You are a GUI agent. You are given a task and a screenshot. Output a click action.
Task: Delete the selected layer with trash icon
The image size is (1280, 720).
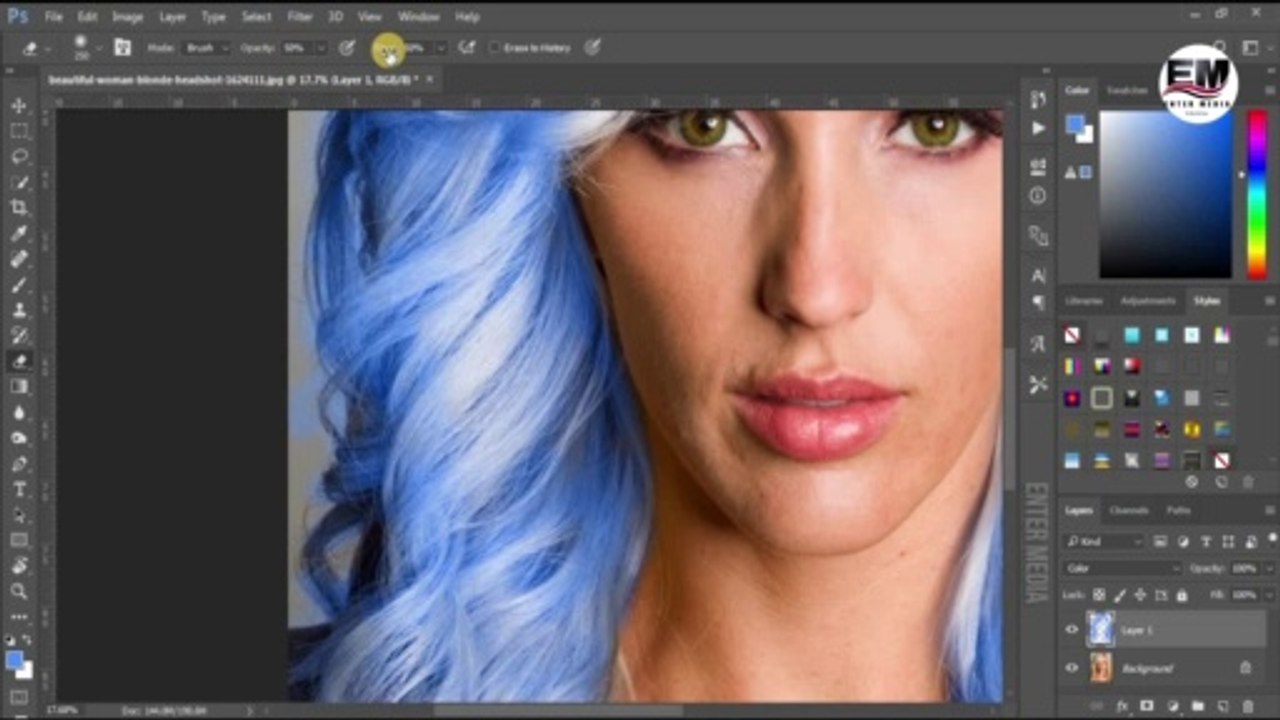[x=1247, y=706]
